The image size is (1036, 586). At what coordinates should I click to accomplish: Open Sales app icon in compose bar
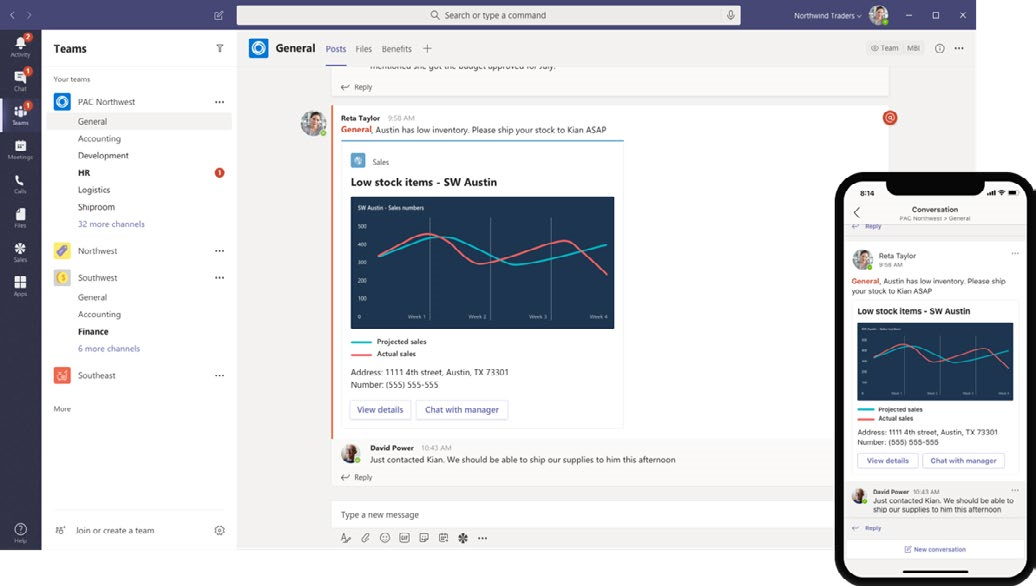[463, 538]
